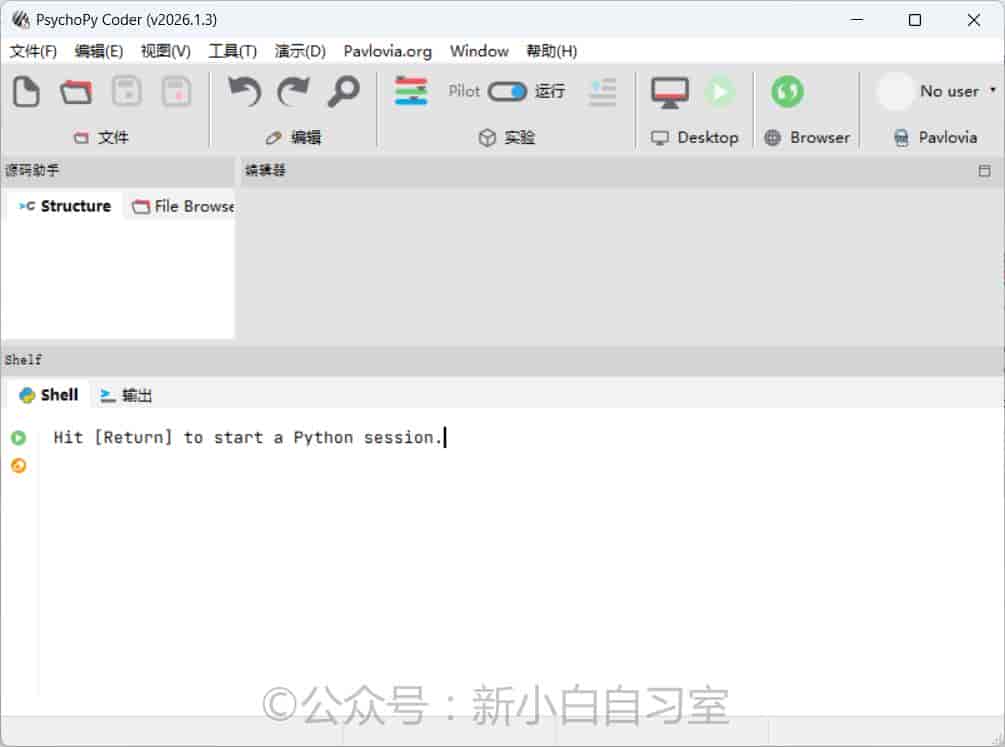Maximize the editor pane with its corner icon
The height and width of the screenshot is (747, 1005).
tap(984, 171)
